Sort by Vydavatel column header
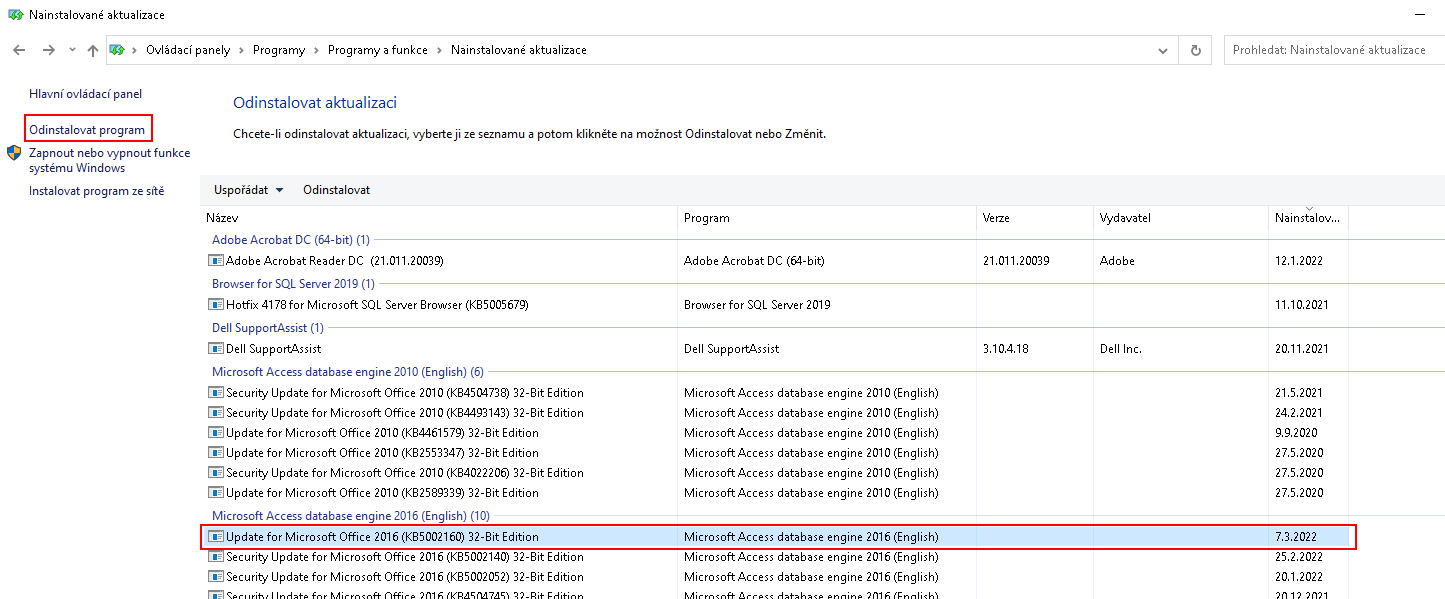This screenshot has height=599, width=1445. (1180, 218)
